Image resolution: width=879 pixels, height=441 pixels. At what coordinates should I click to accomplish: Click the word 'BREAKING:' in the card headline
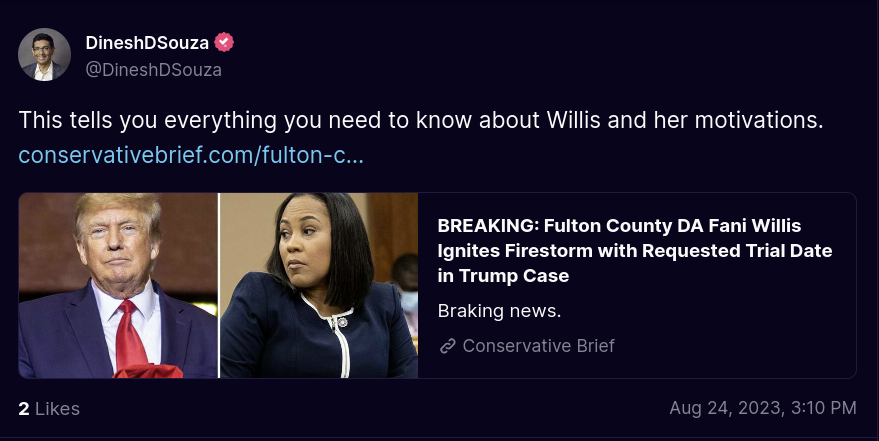tap(488, 226)
